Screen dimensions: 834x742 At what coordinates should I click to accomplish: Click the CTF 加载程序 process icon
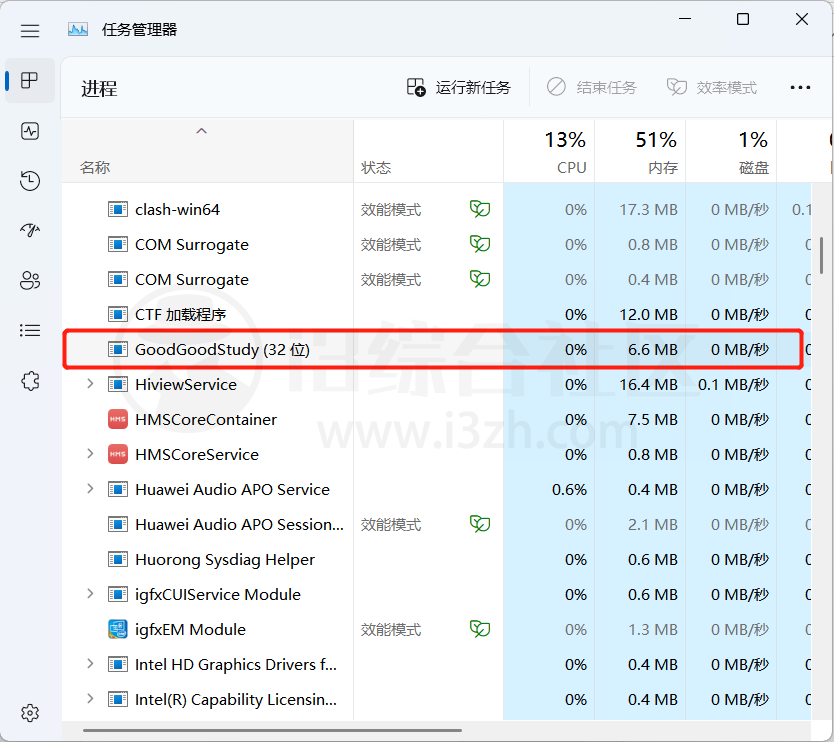coord(118,314)
